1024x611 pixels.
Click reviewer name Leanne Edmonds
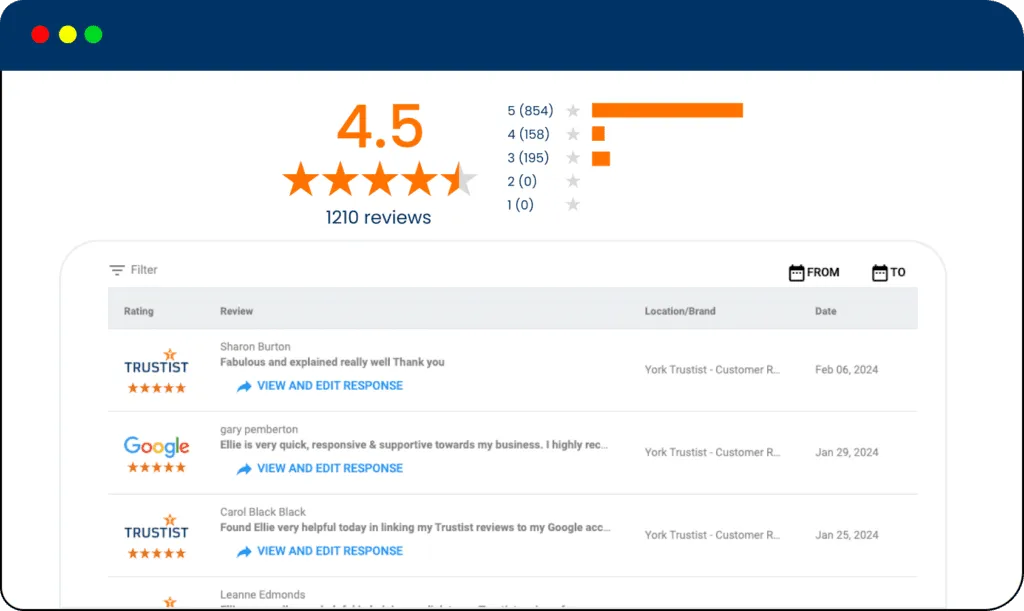tap(263, 595)
